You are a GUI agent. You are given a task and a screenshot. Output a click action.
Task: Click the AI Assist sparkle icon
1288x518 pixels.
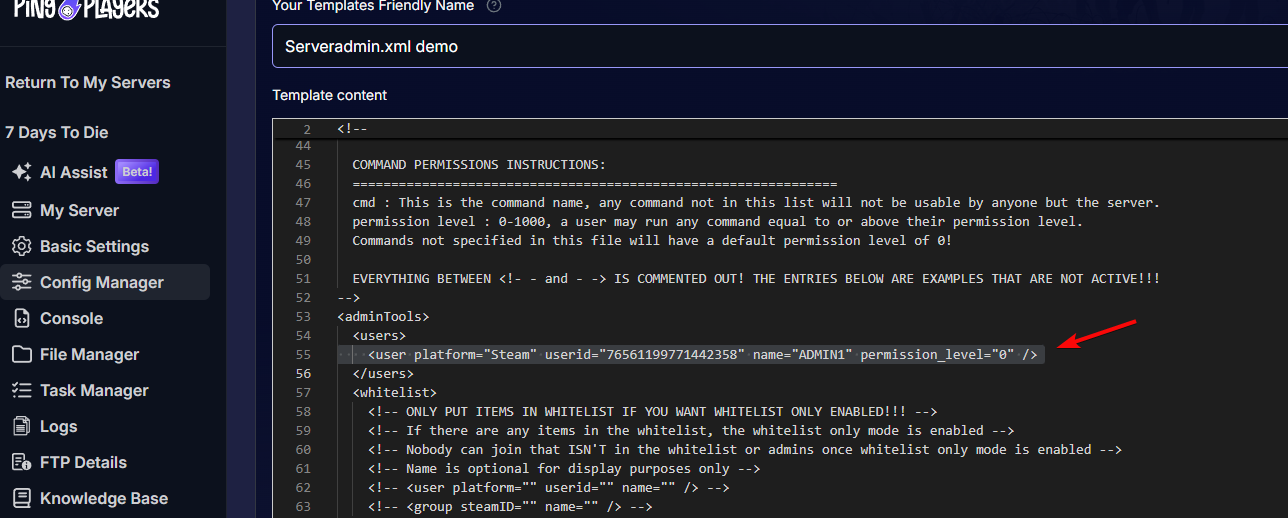click(21, 172)
